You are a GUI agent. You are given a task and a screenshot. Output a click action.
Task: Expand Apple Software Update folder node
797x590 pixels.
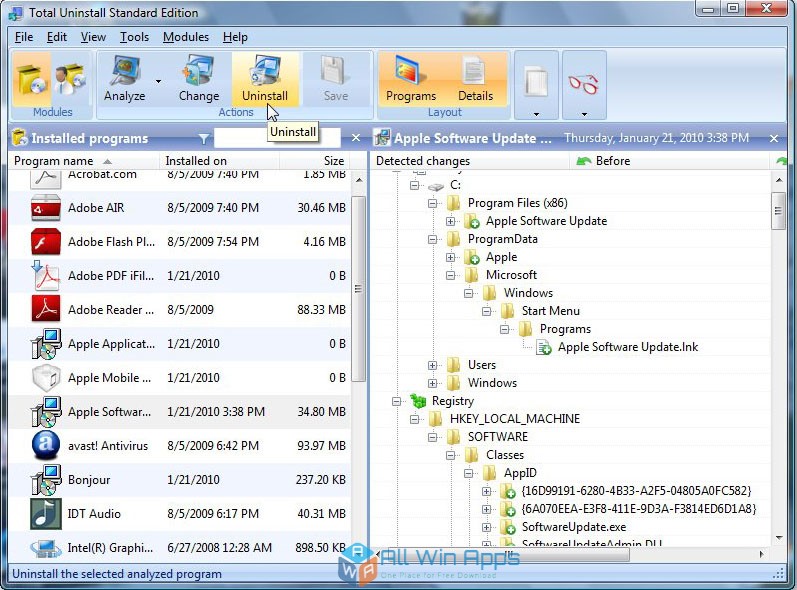pos(450,221)
